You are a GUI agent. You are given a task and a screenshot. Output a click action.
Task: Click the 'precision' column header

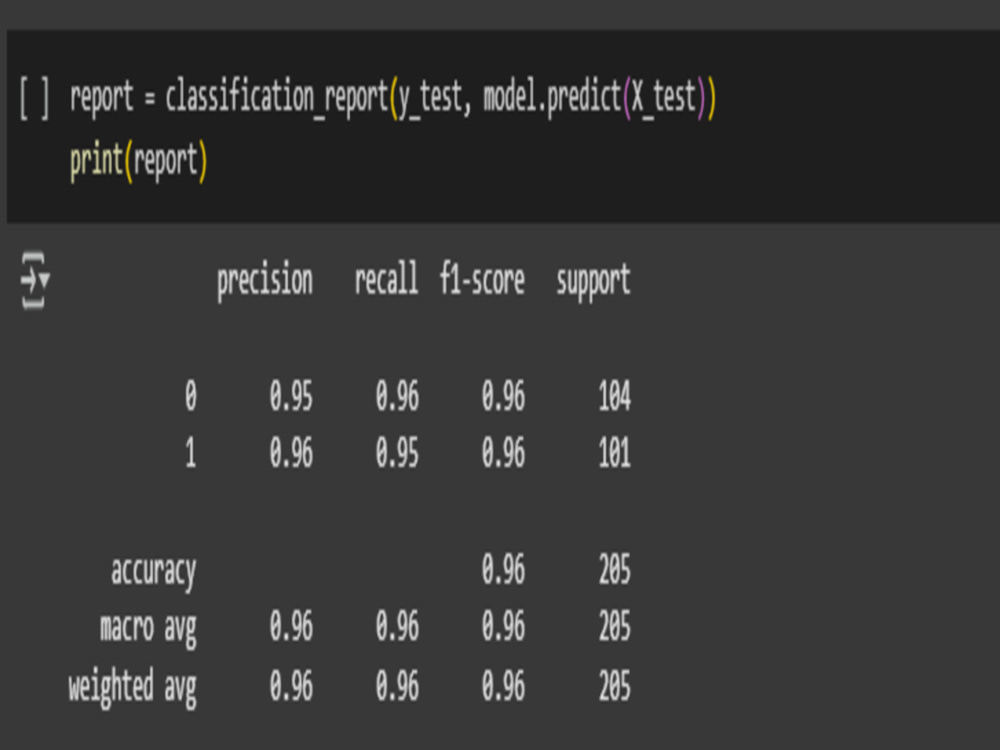[265, 281]
